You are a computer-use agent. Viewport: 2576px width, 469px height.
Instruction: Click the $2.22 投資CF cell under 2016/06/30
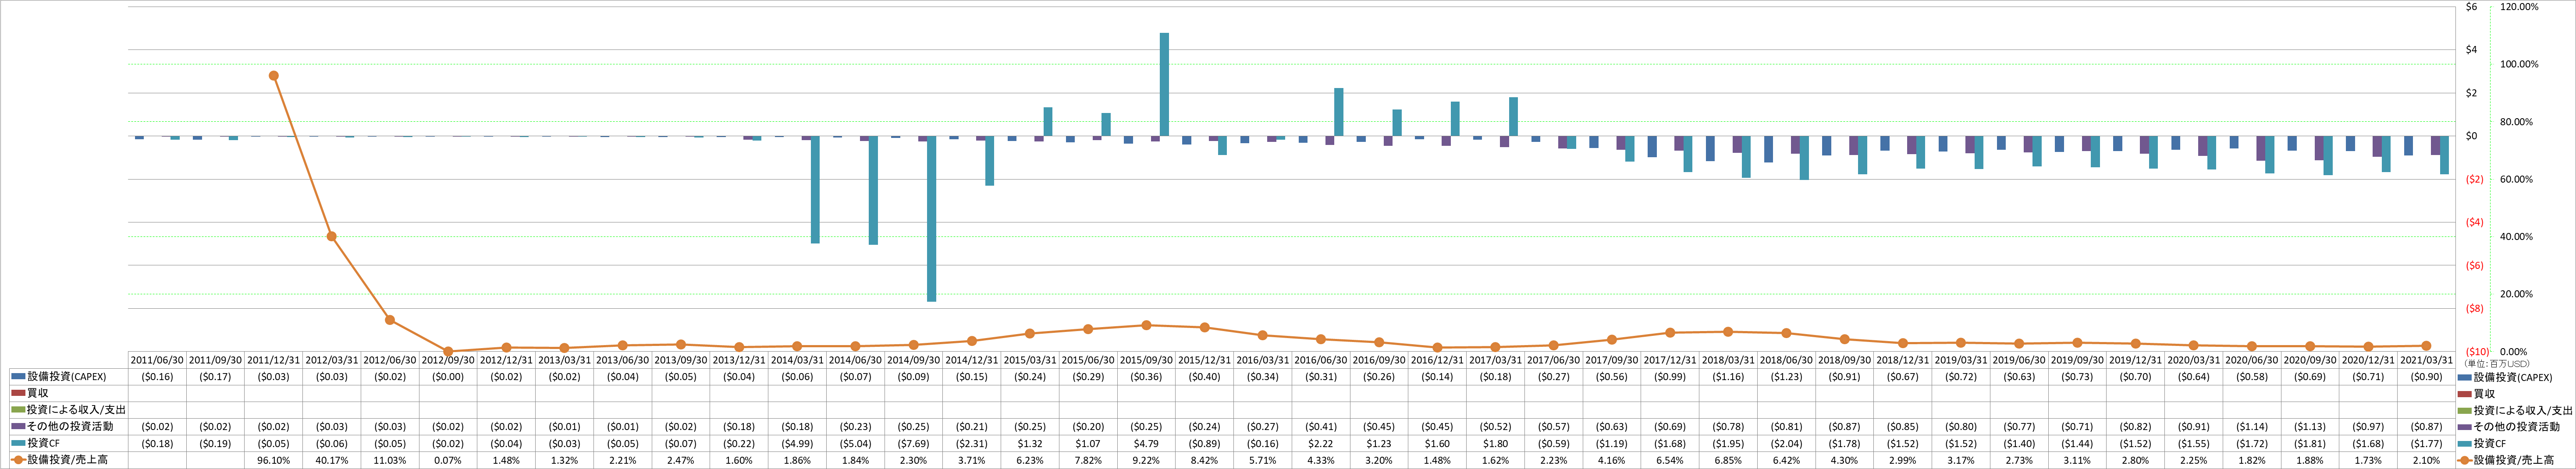[x=1321, y=444]
